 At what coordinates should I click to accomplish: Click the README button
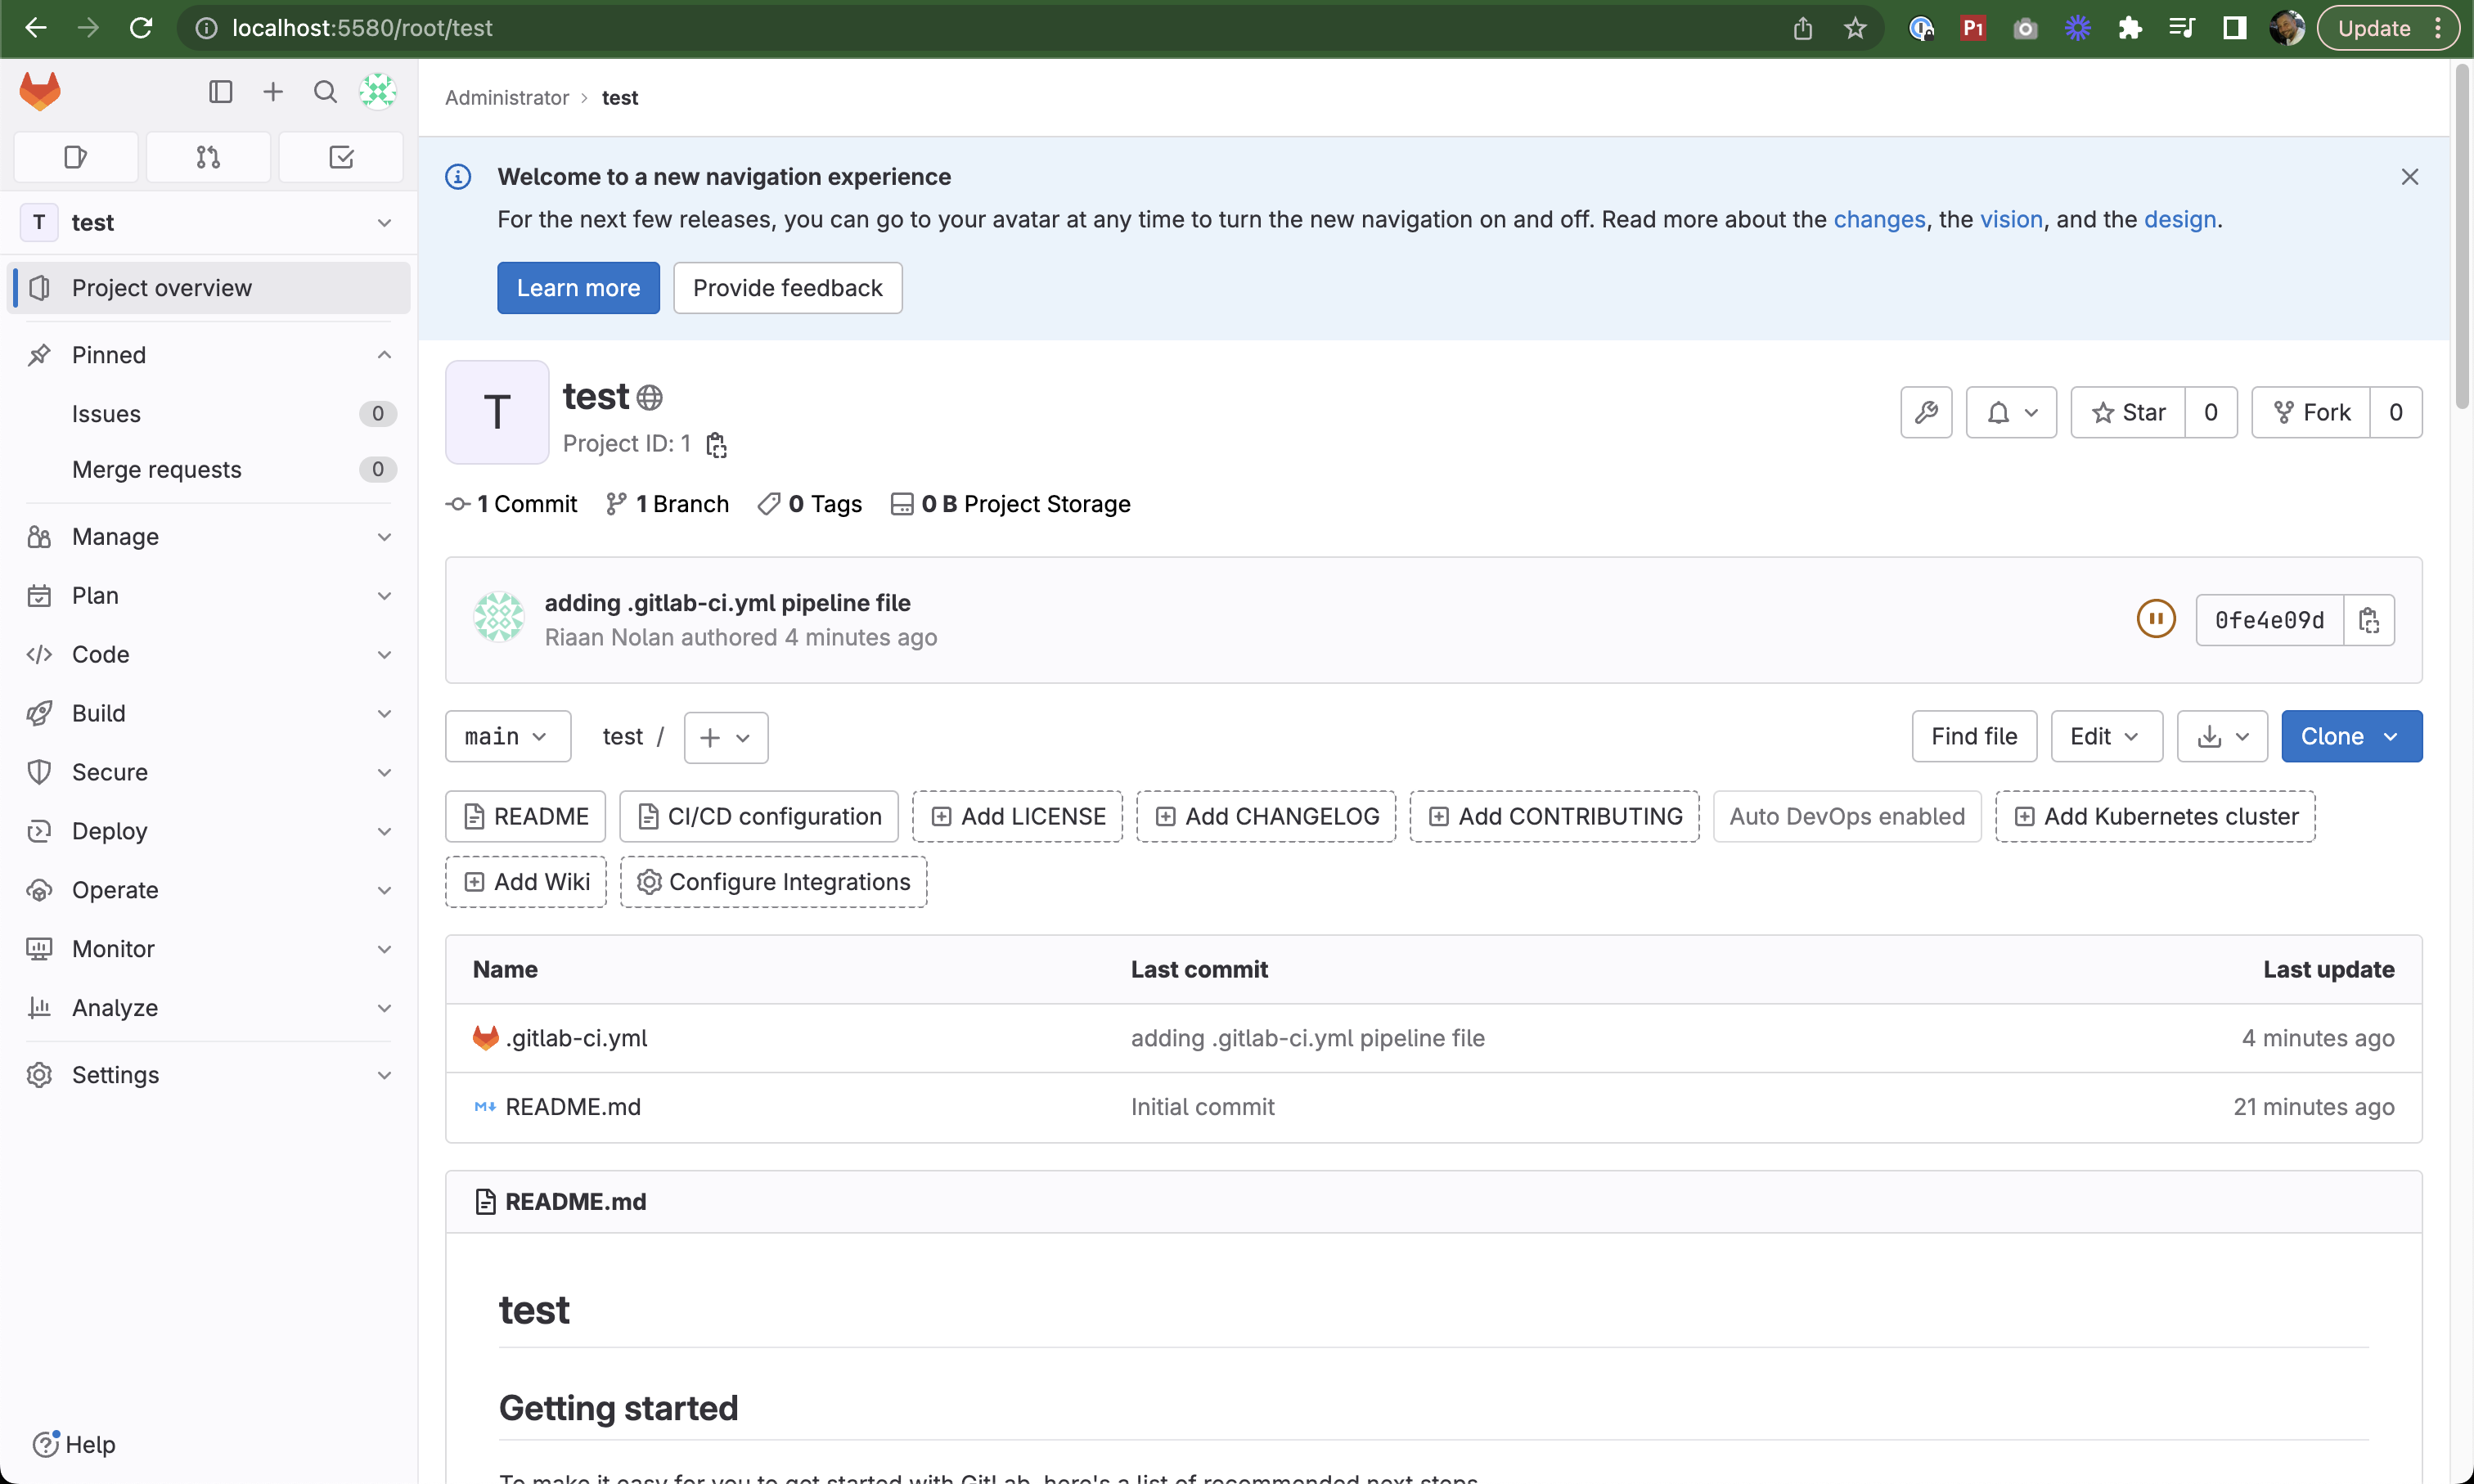pyautogui.click(x=525, y=817)
